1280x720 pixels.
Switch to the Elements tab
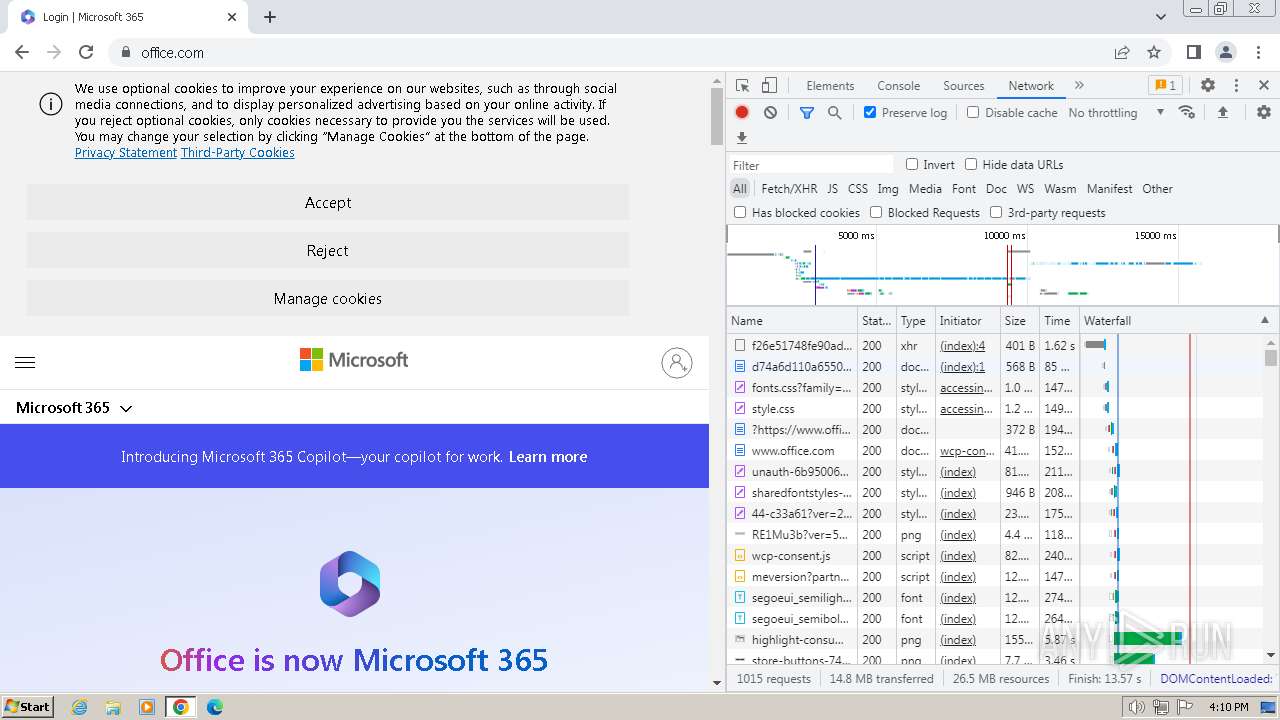tap(830, 86)
